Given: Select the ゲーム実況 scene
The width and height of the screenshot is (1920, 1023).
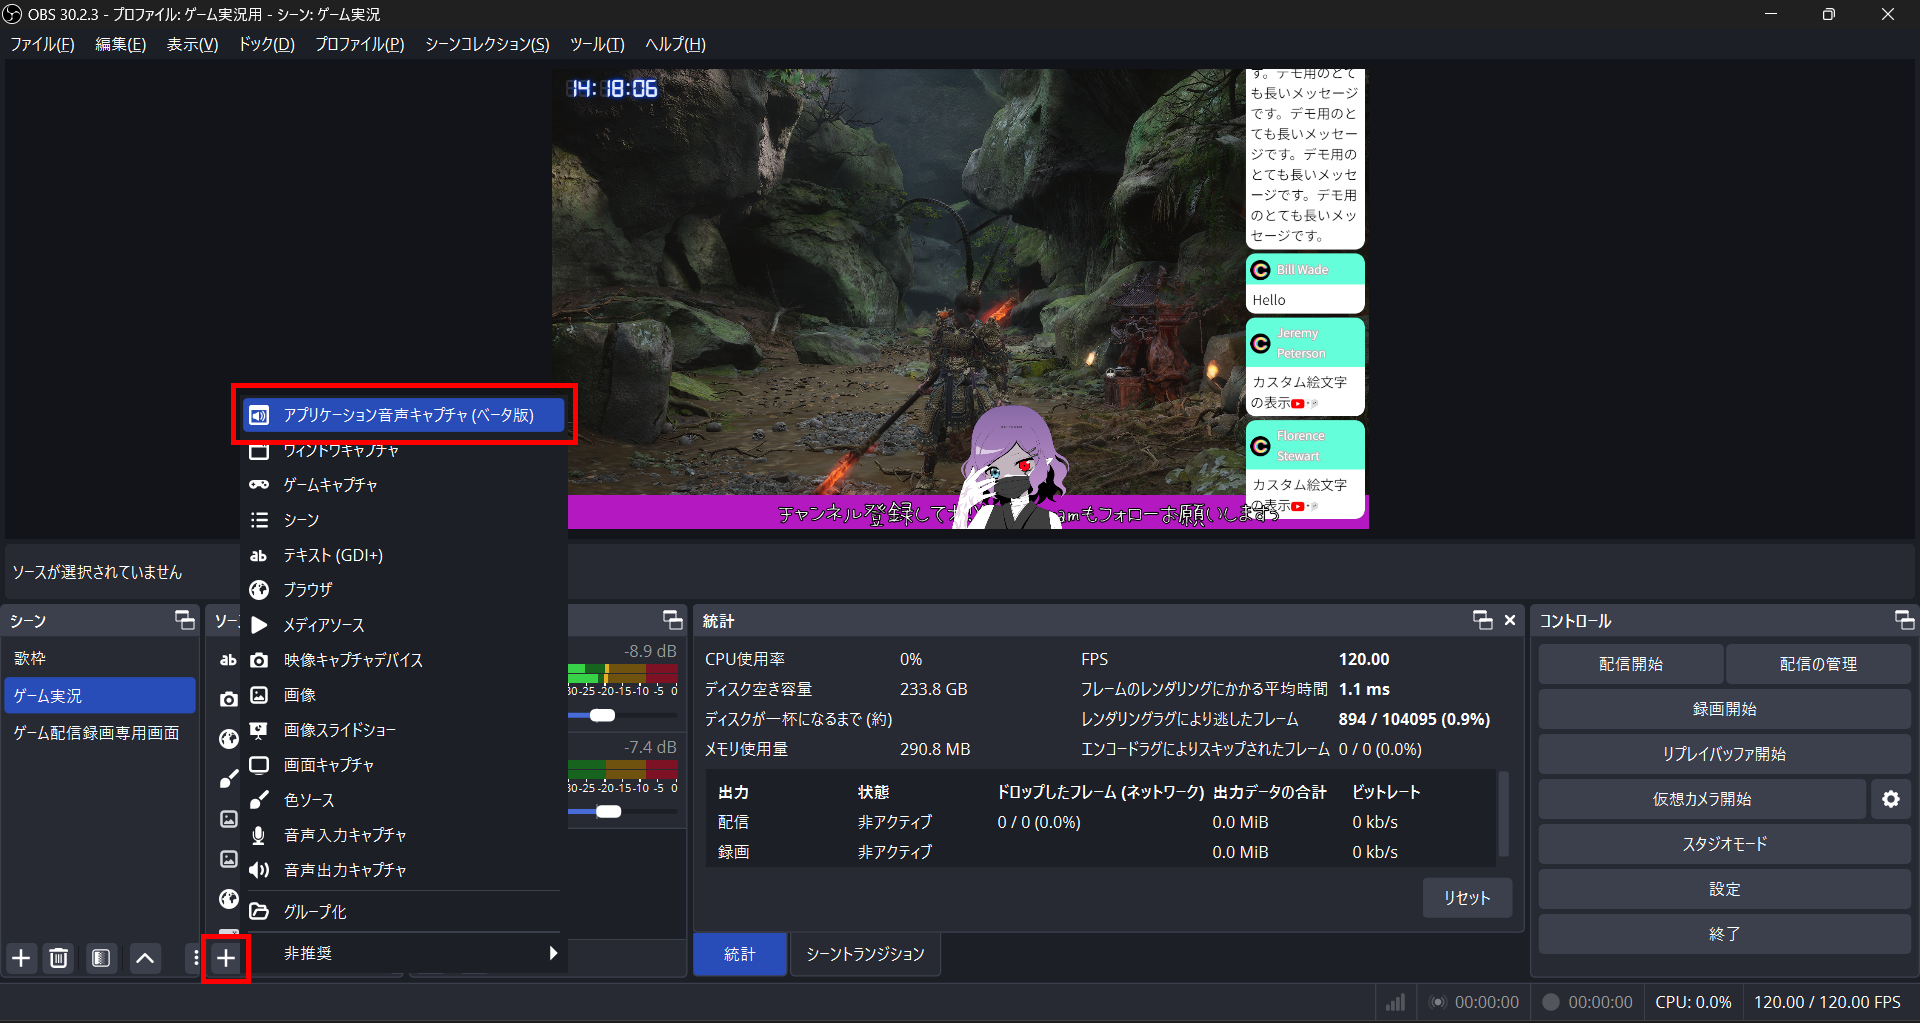Looking at the screenshot, I should tap(100, 696).
